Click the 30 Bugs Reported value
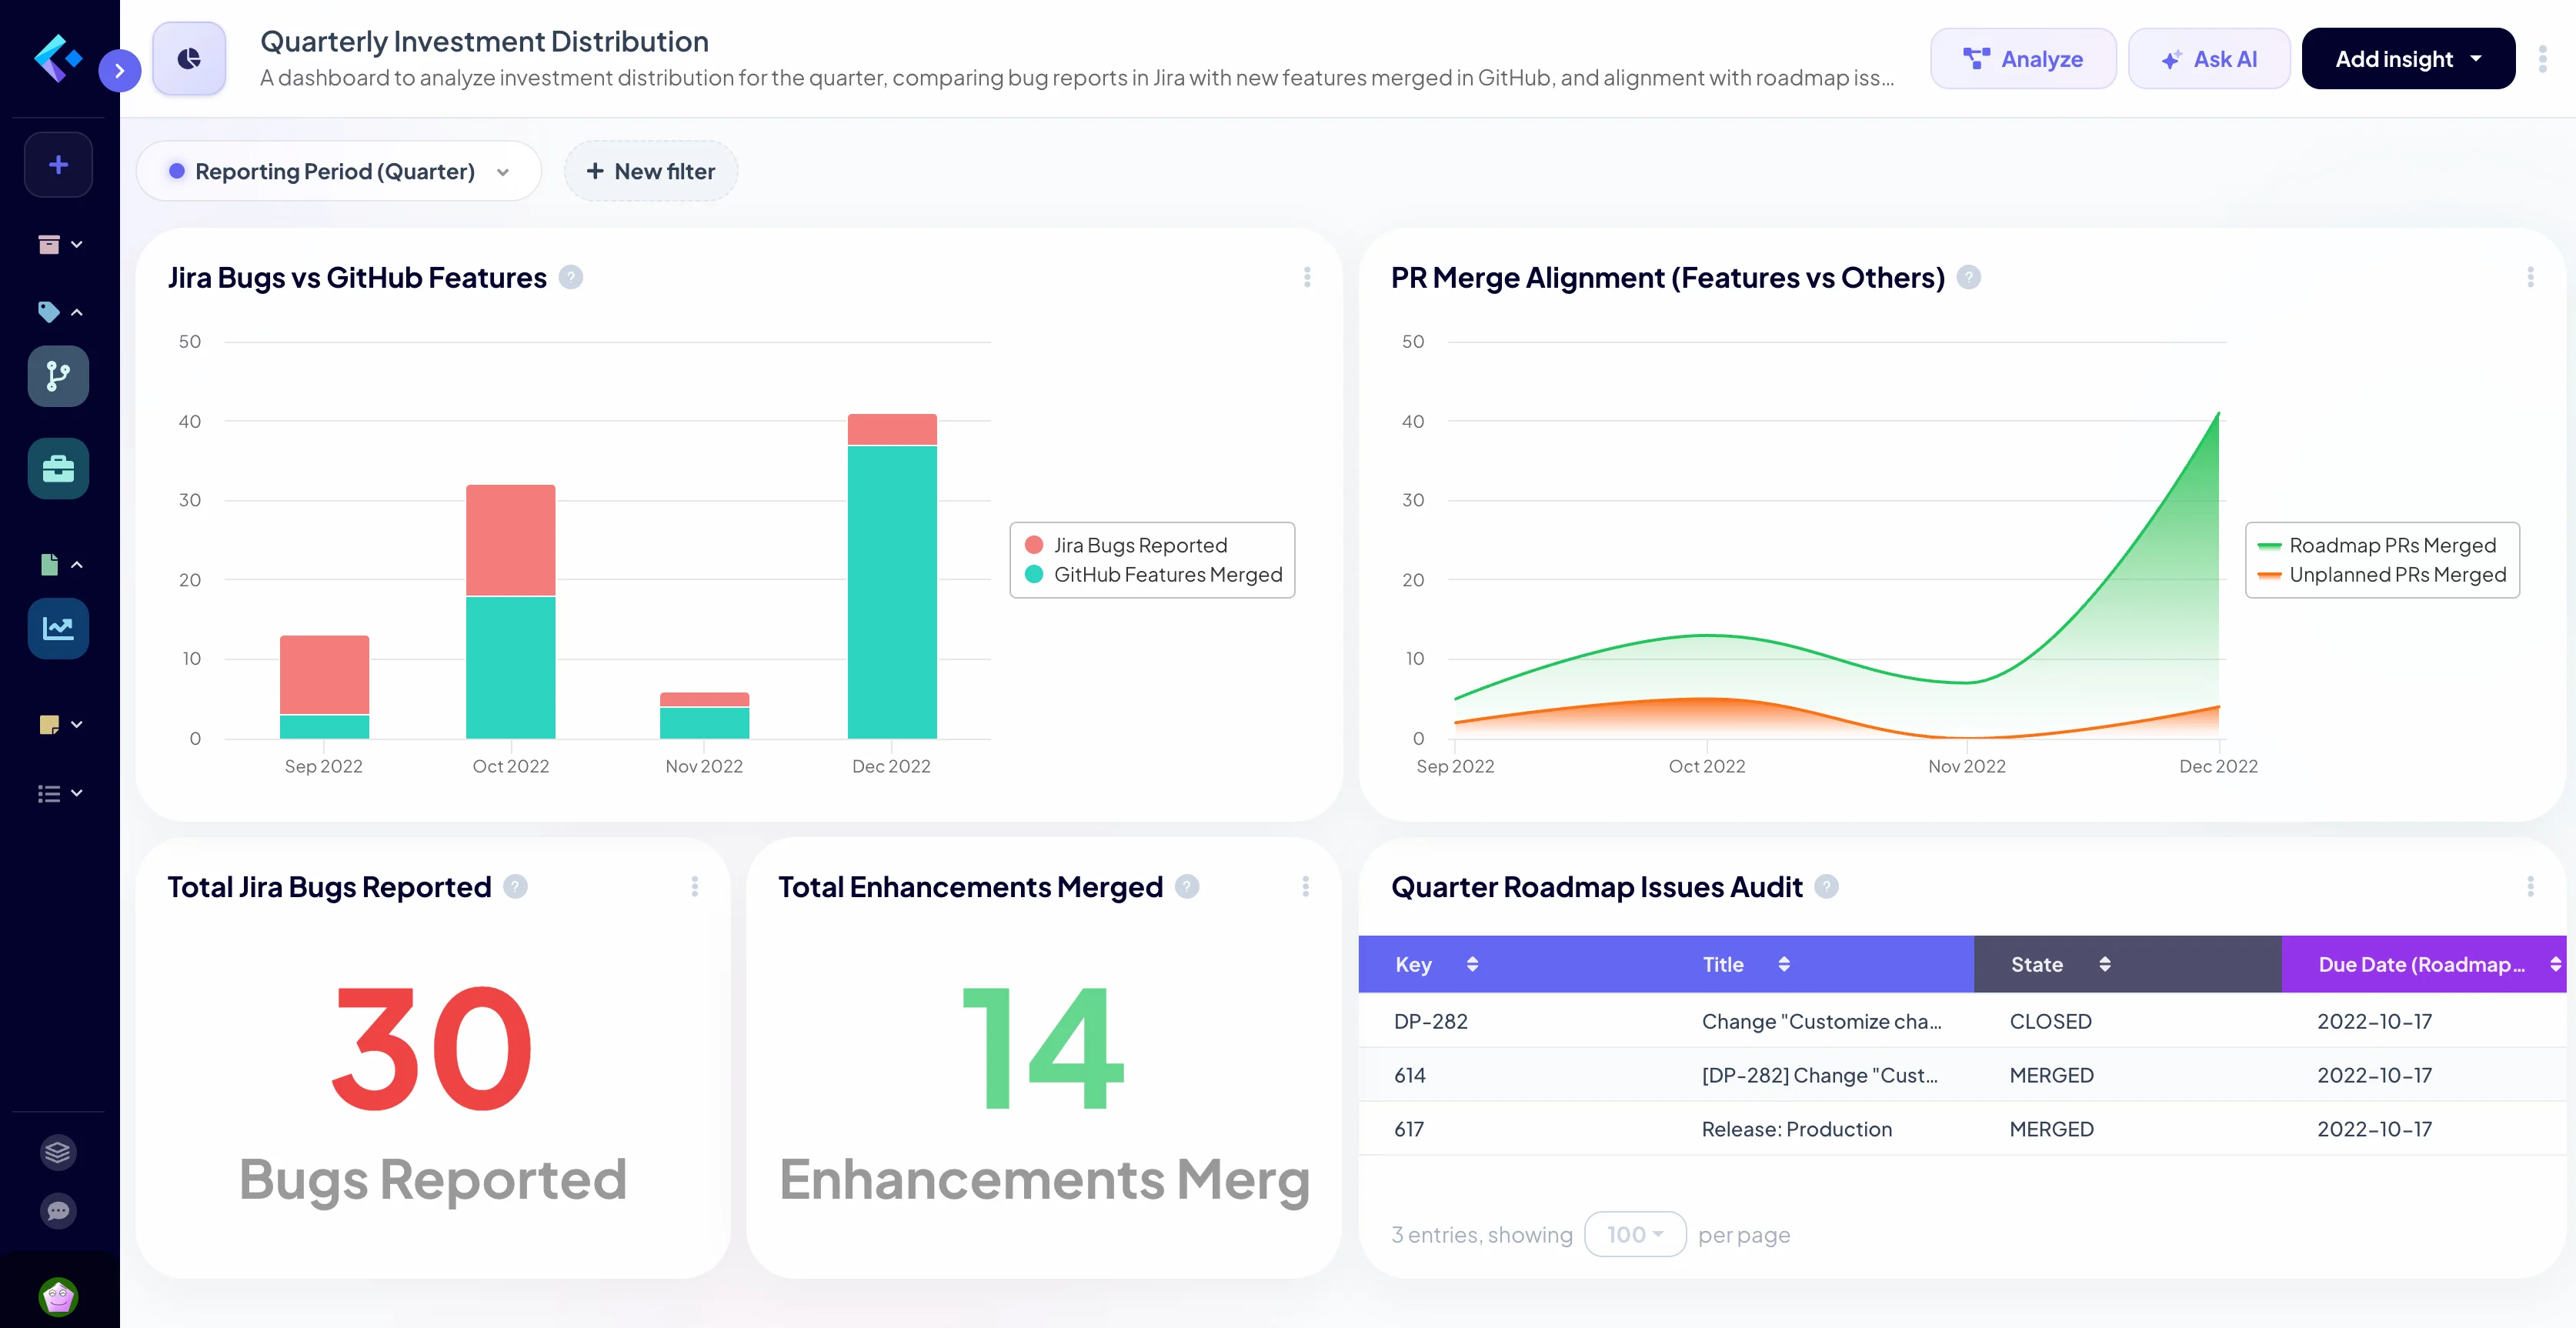 click(x=432, y=1049)
